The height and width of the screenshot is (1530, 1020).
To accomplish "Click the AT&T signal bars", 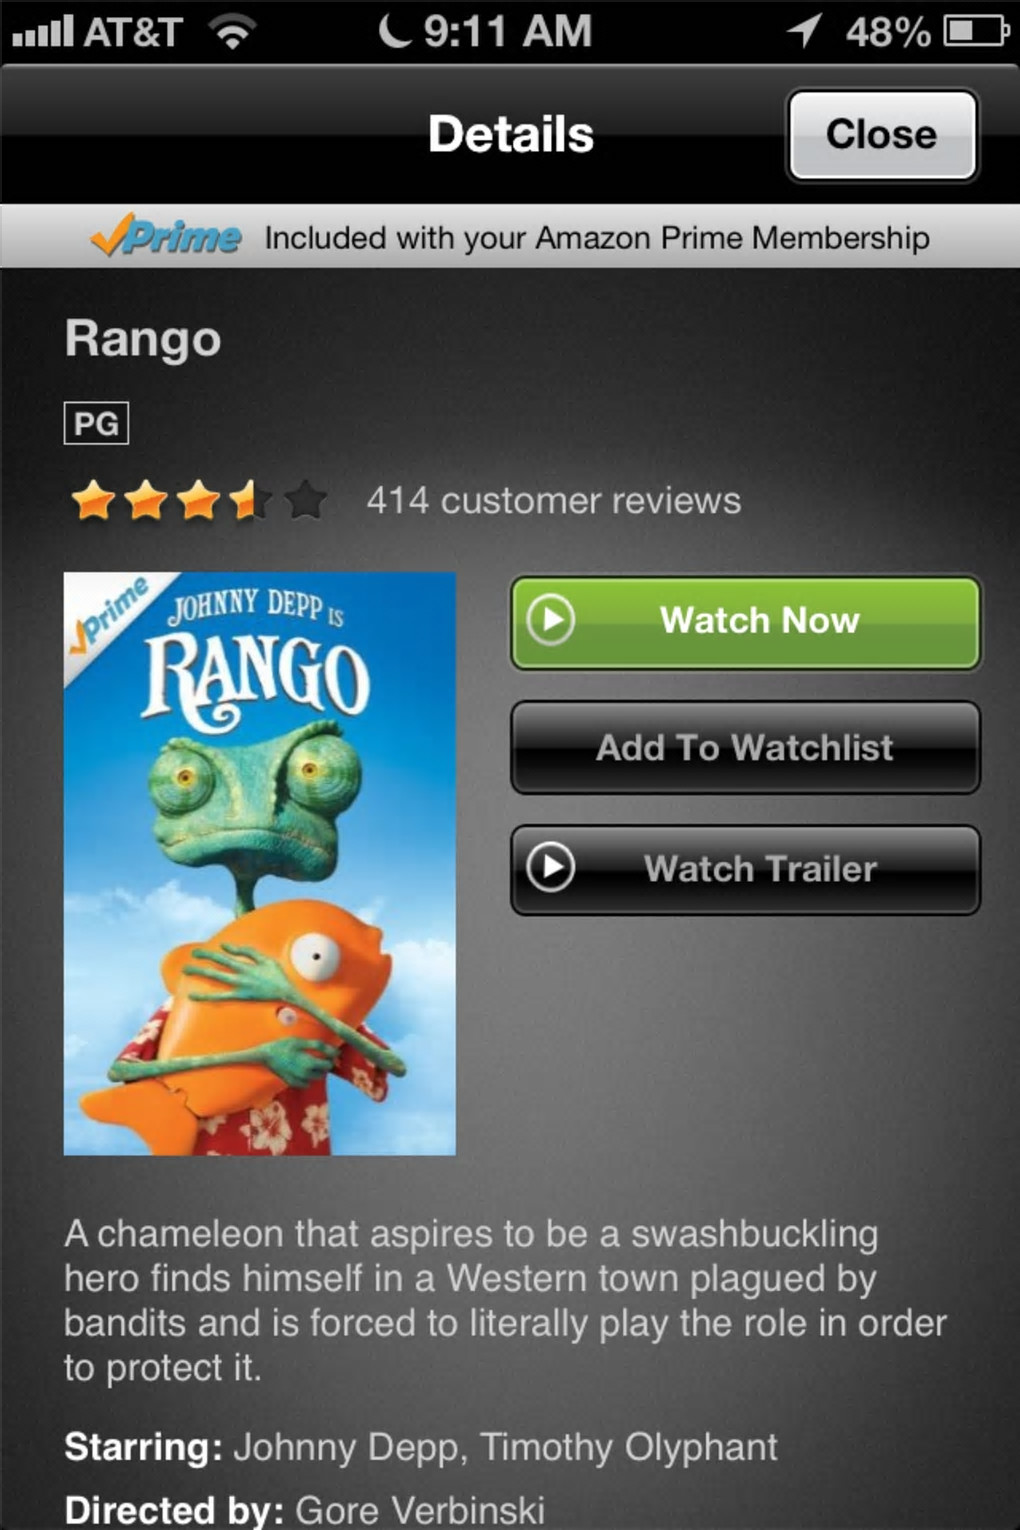I will tap(43, 33).
